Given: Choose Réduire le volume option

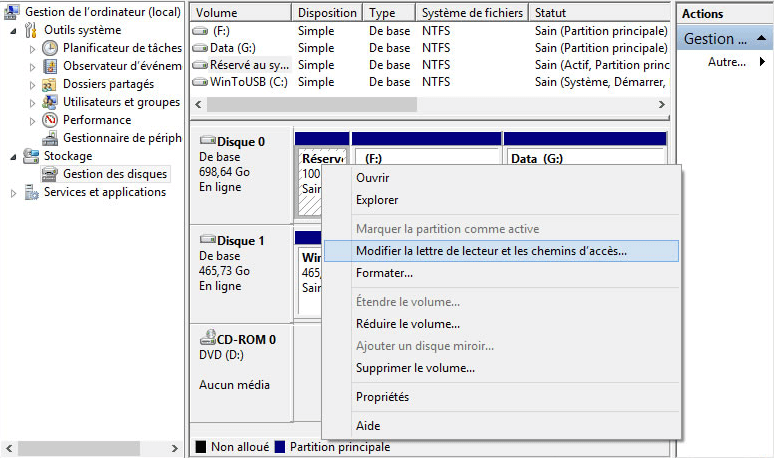Looking at the screenshot, I should [407, 324].
